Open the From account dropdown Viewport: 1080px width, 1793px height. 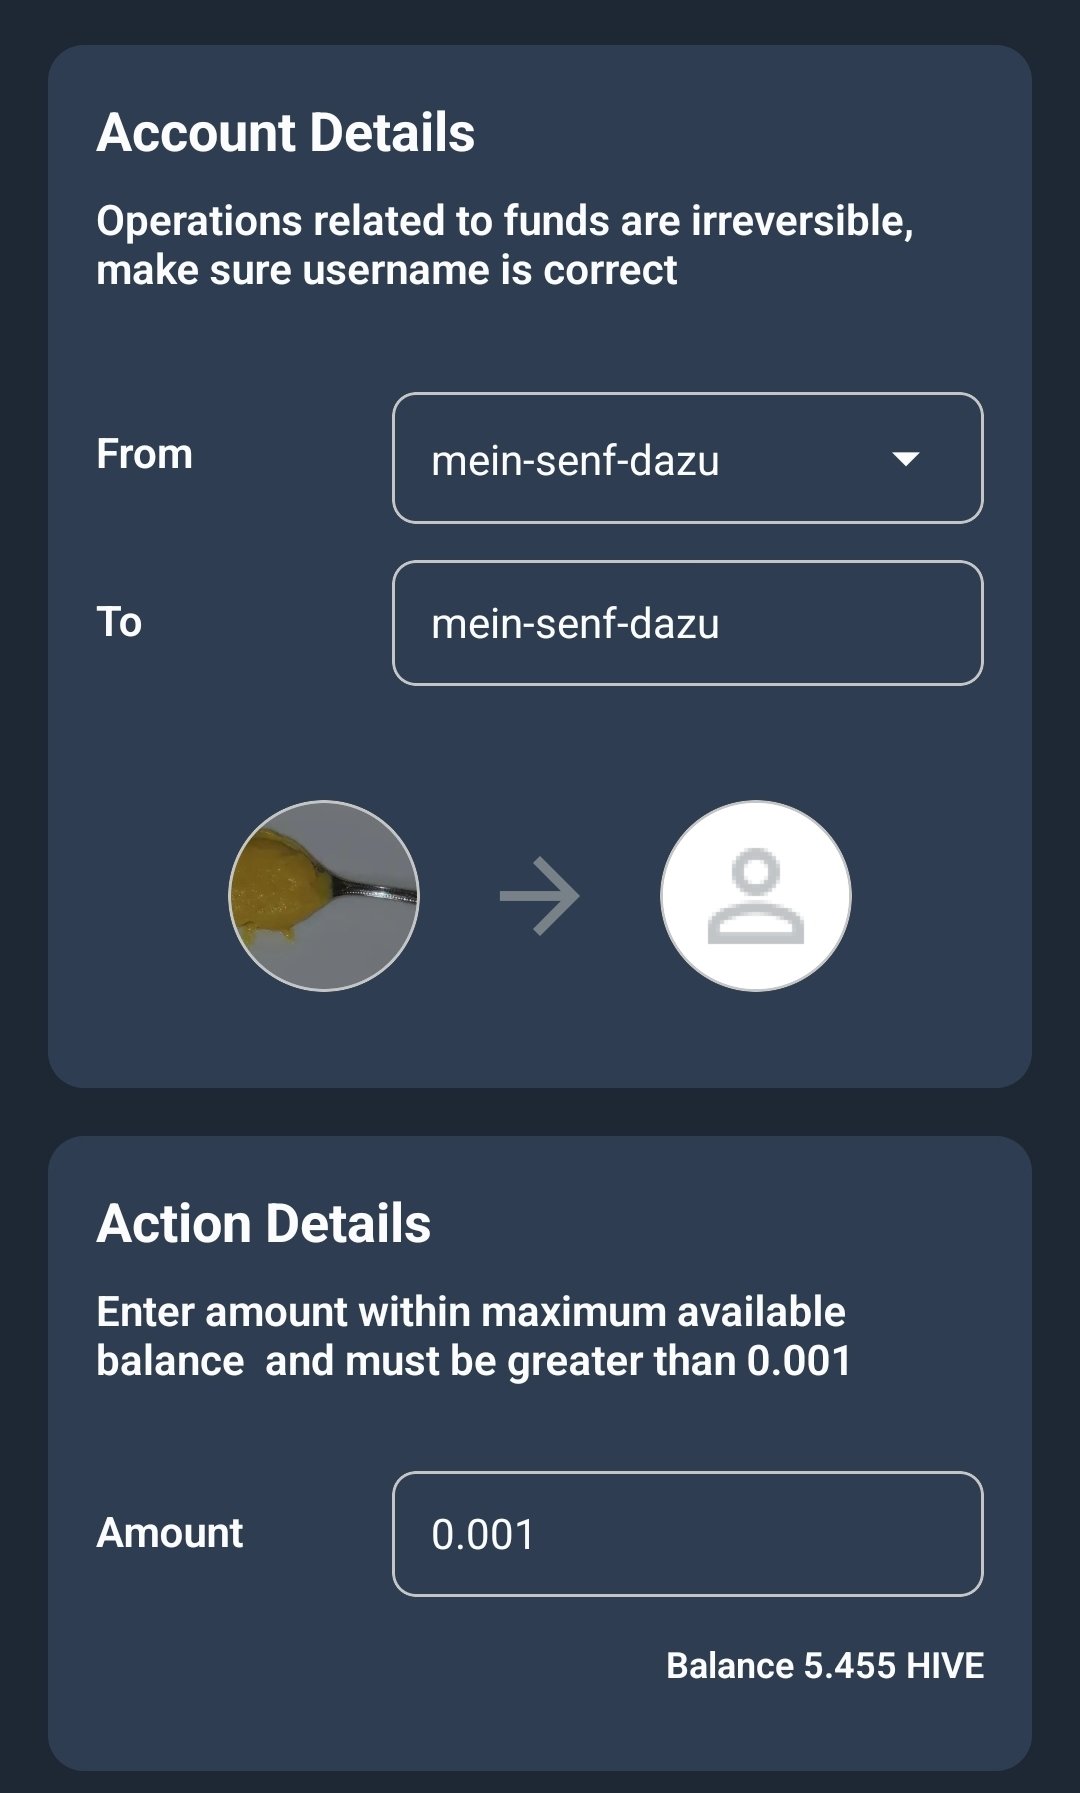[687, 458]
